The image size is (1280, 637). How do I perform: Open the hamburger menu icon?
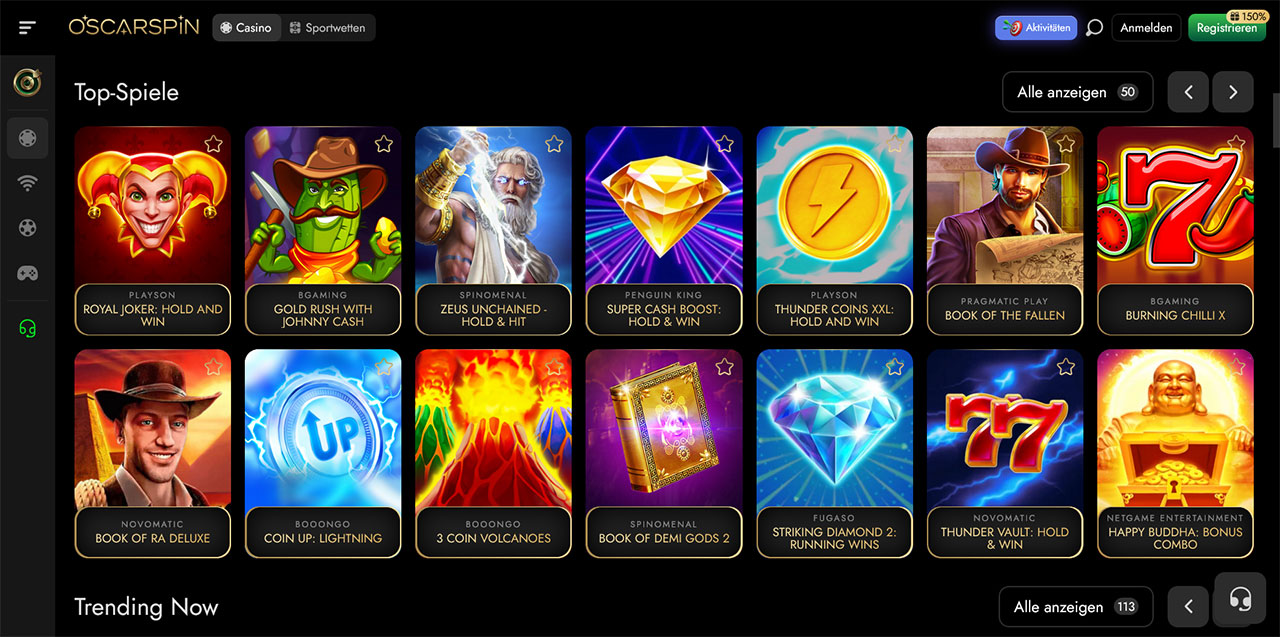(27, 27)
